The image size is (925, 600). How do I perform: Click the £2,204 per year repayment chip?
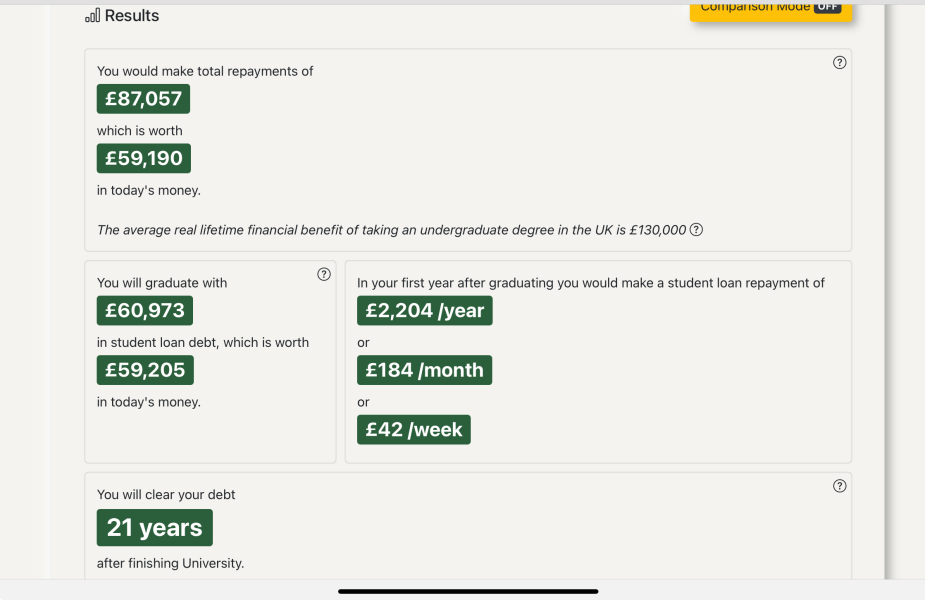coord(424,310)
